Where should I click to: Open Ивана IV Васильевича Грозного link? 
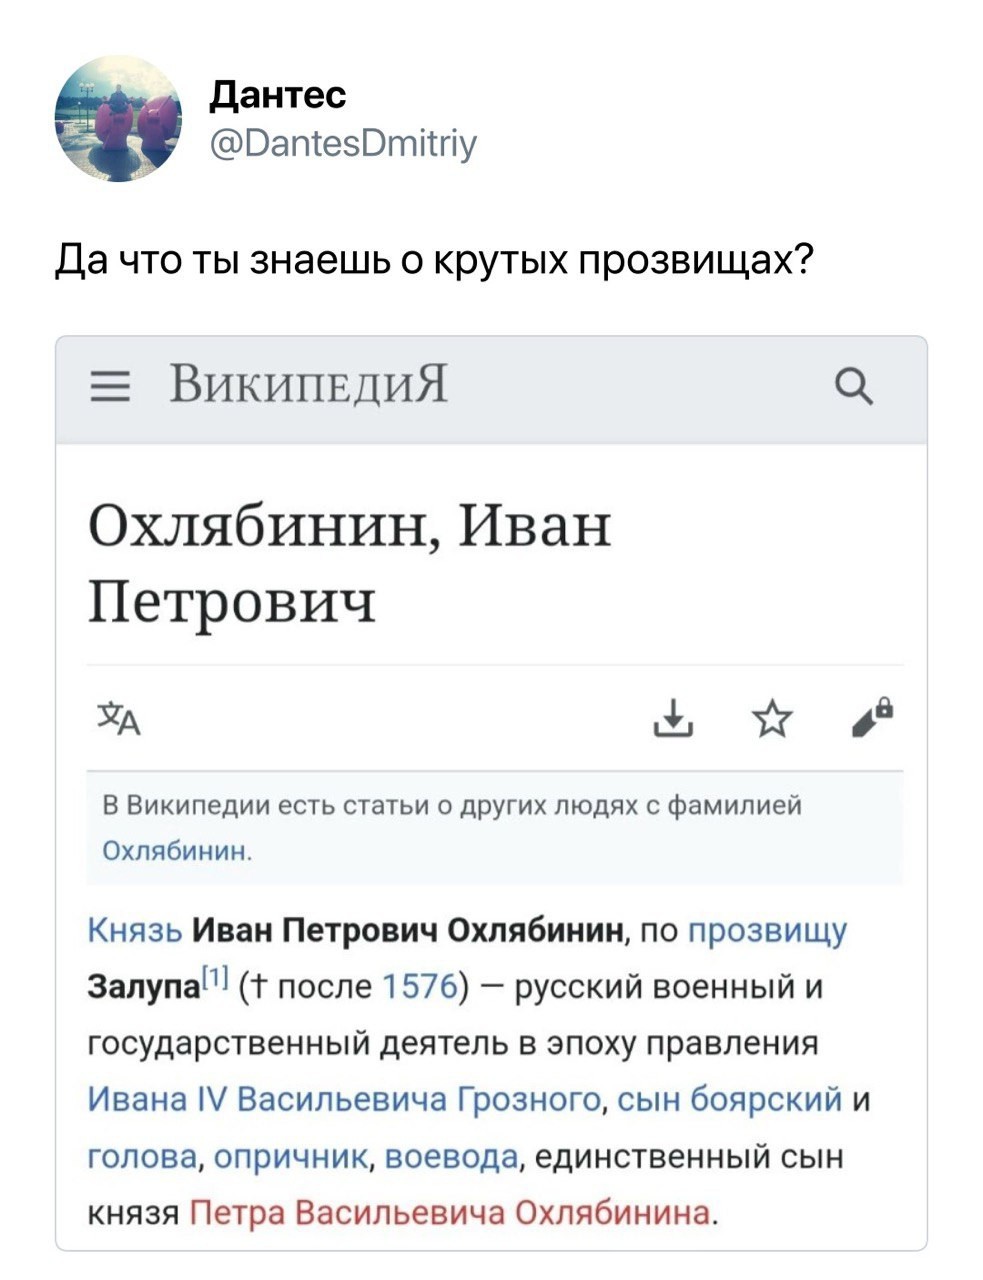click(346, 1100)
